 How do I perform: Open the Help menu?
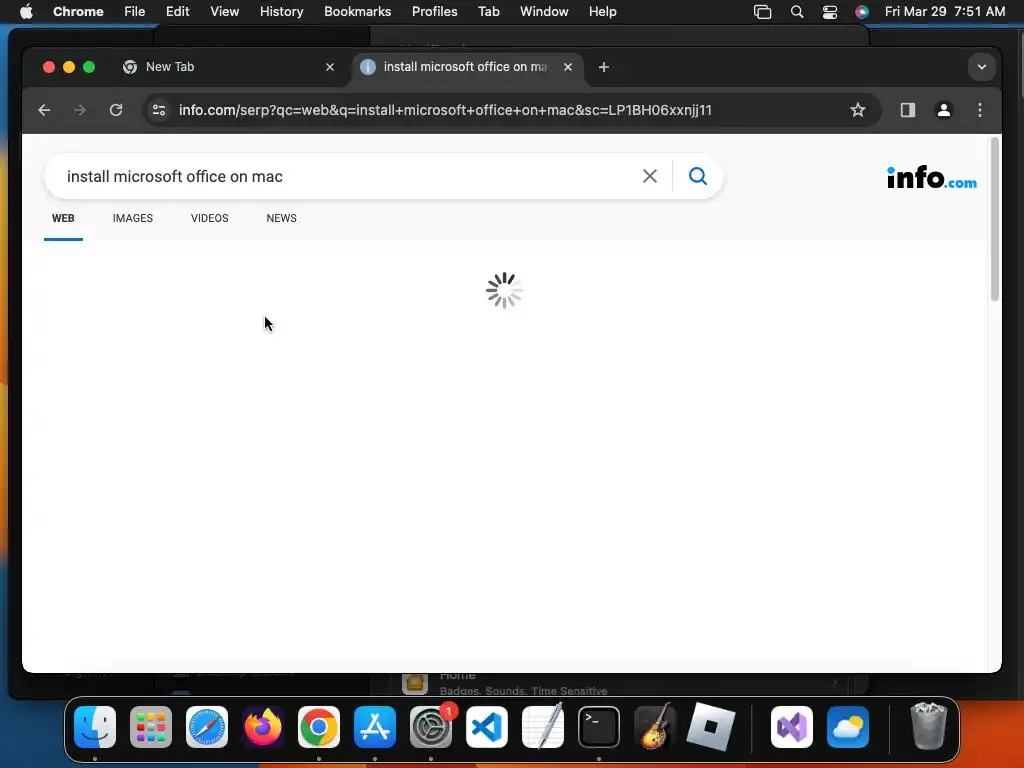tap(603, 12)
